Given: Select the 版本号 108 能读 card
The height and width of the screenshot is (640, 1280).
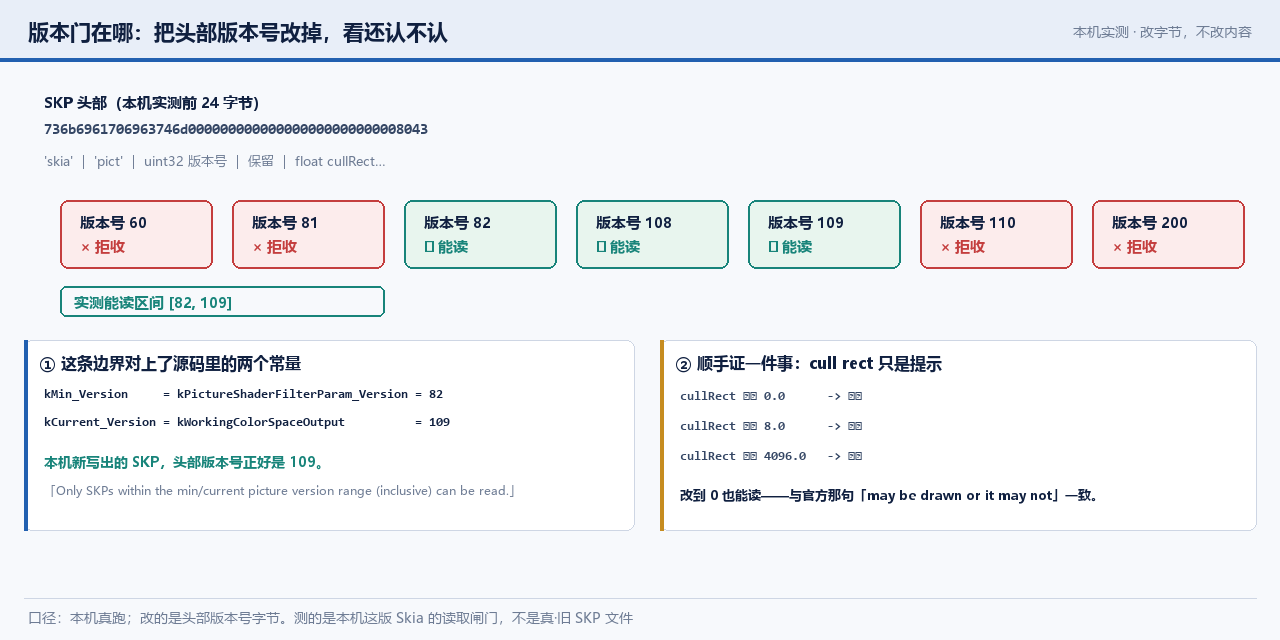Looking at the screenshot, I should point(652,235).
